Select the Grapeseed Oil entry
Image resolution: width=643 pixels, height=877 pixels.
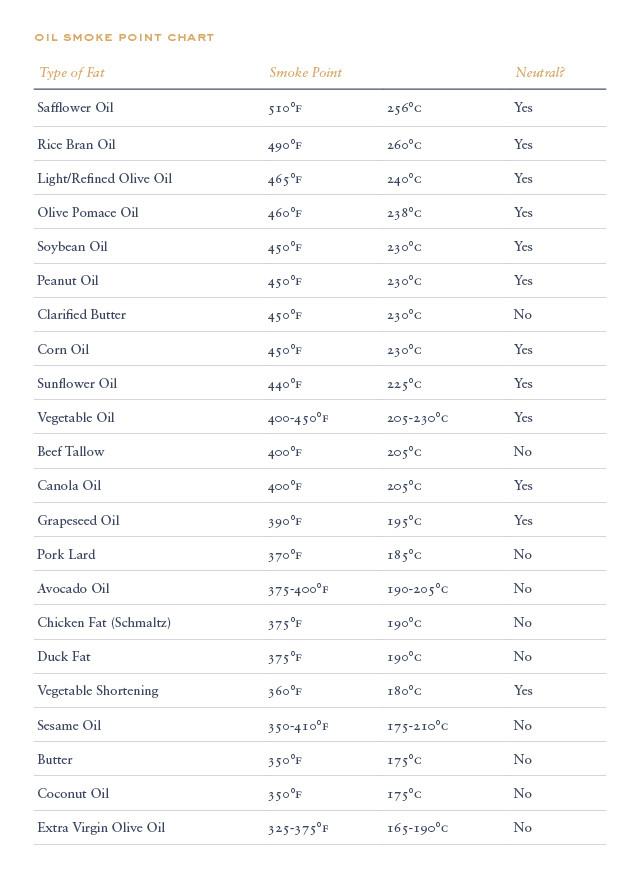pos(78,521)
